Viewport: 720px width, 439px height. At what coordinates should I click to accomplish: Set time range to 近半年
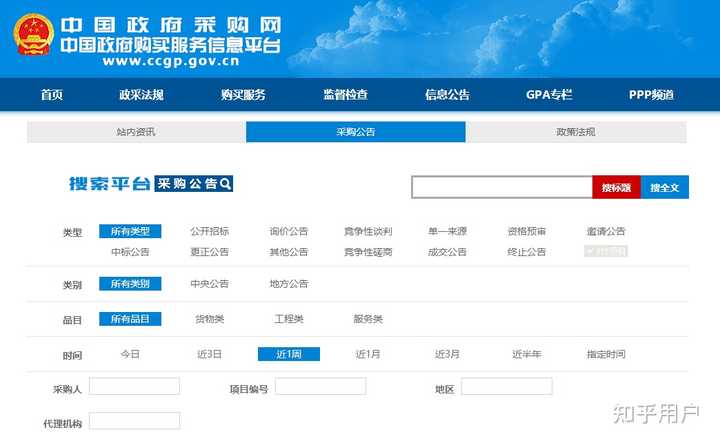[527, 354]
